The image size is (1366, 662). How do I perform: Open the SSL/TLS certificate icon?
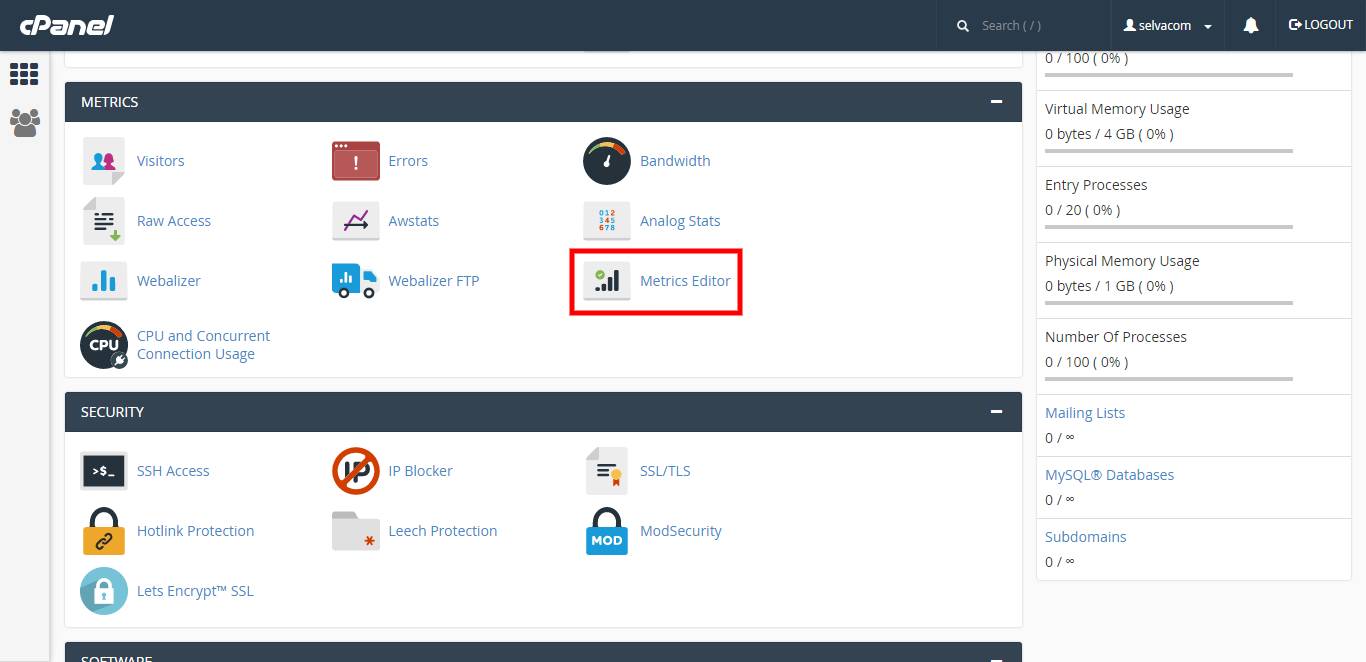(607, 471)
